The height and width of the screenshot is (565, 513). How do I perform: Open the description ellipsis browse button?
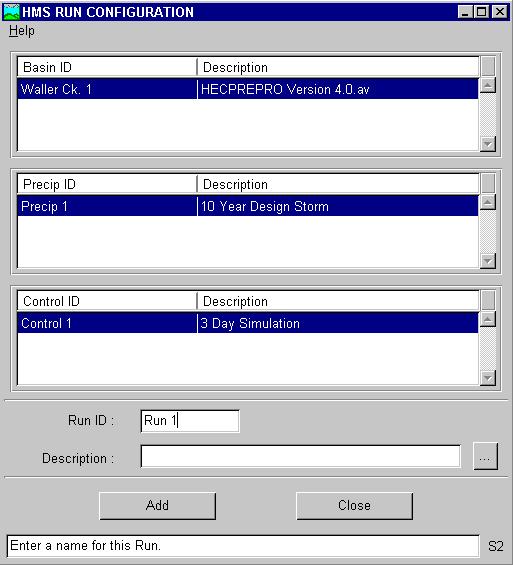(485, 457)
